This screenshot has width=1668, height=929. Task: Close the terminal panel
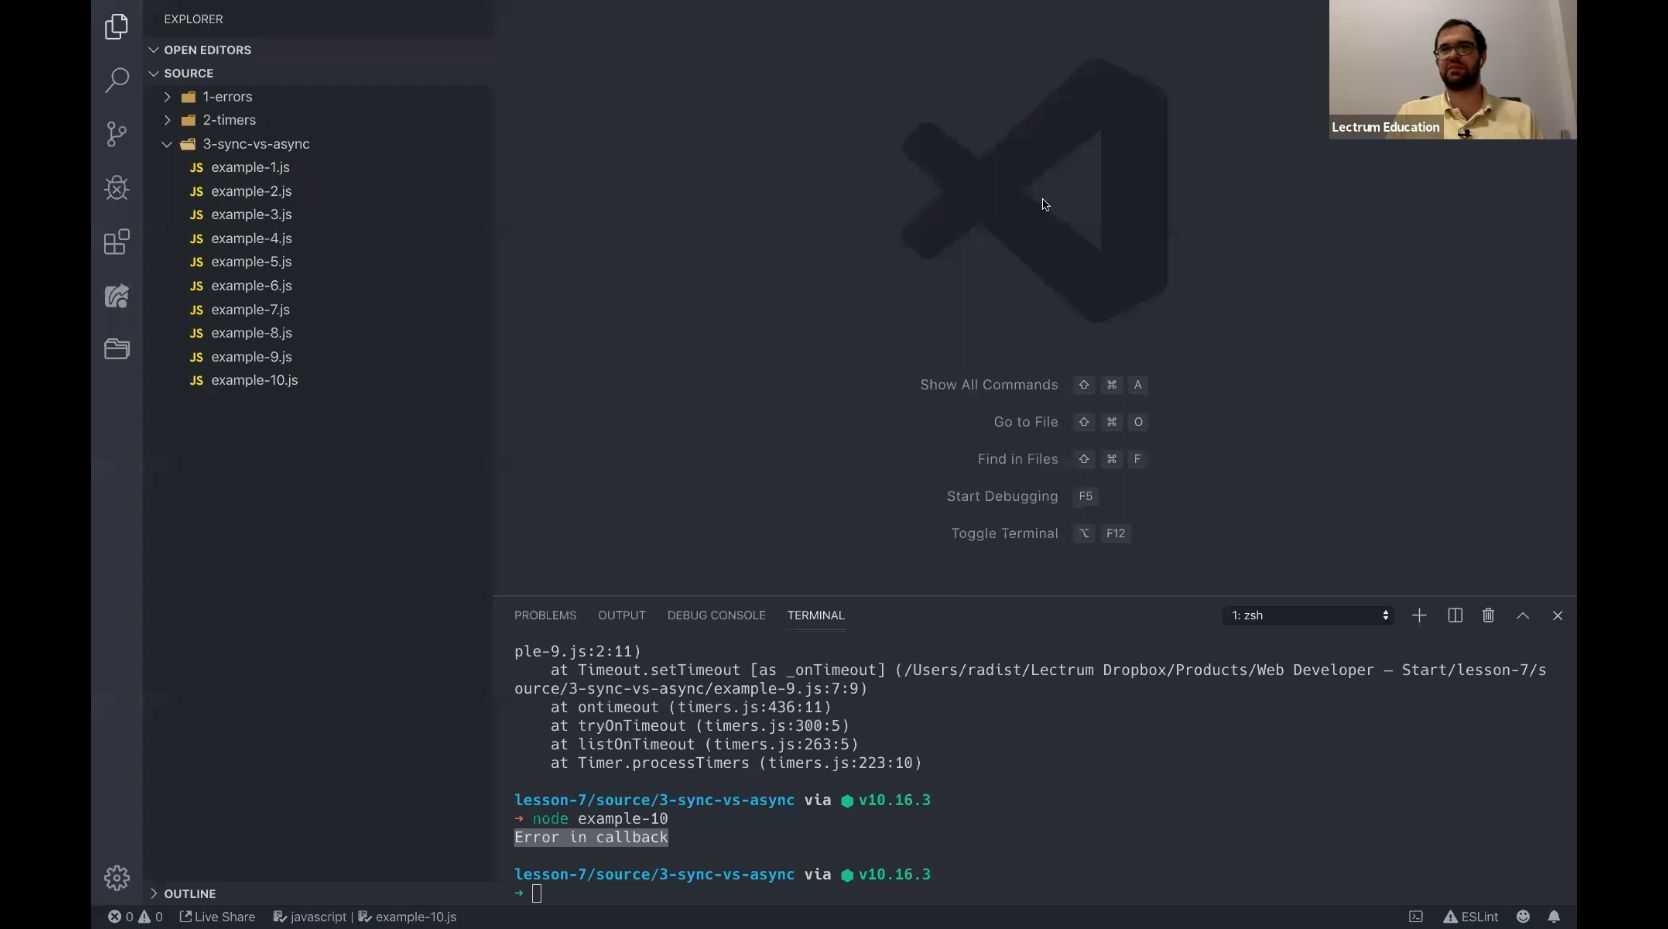pyautogui.click(x=1558, y=616)
